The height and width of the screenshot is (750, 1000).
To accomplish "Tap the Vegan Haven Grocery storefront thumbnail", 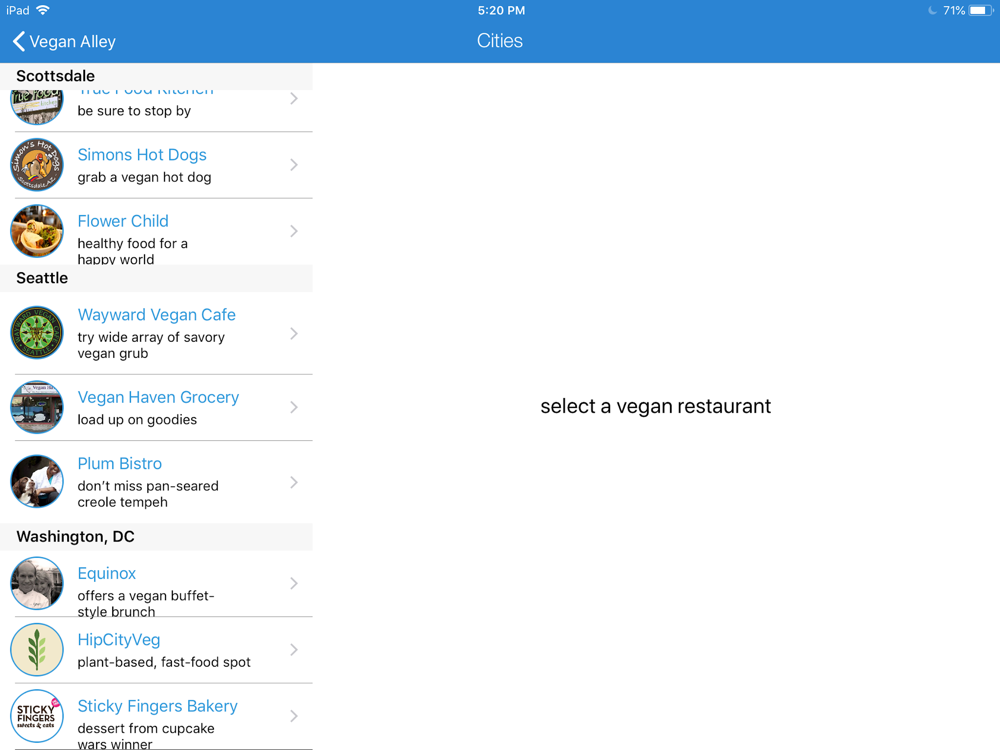I will [x=37, y=407].
